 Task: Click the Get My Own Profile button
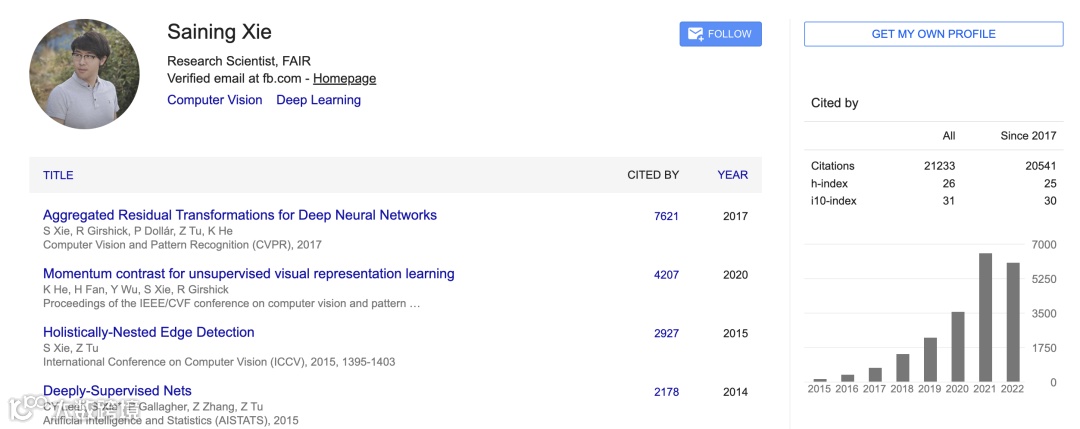[933, 34]
